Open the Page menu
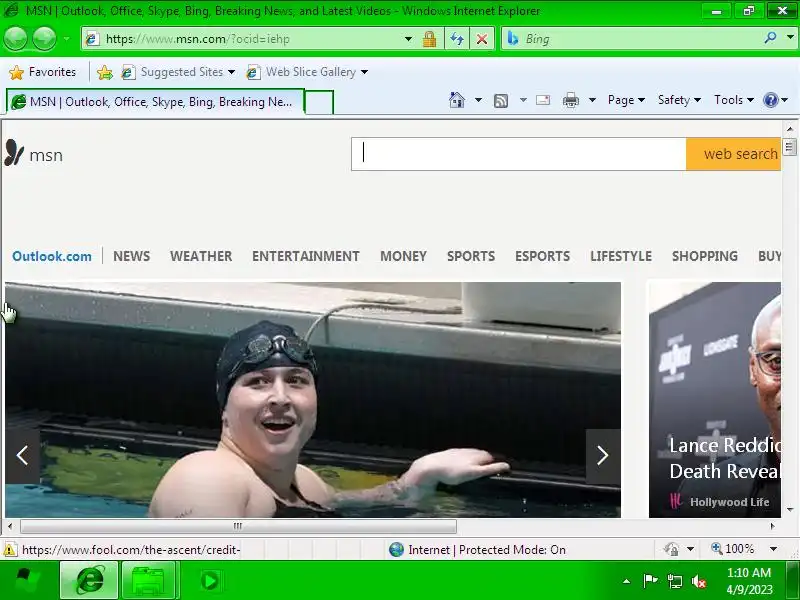 click(x=626, y=100)
